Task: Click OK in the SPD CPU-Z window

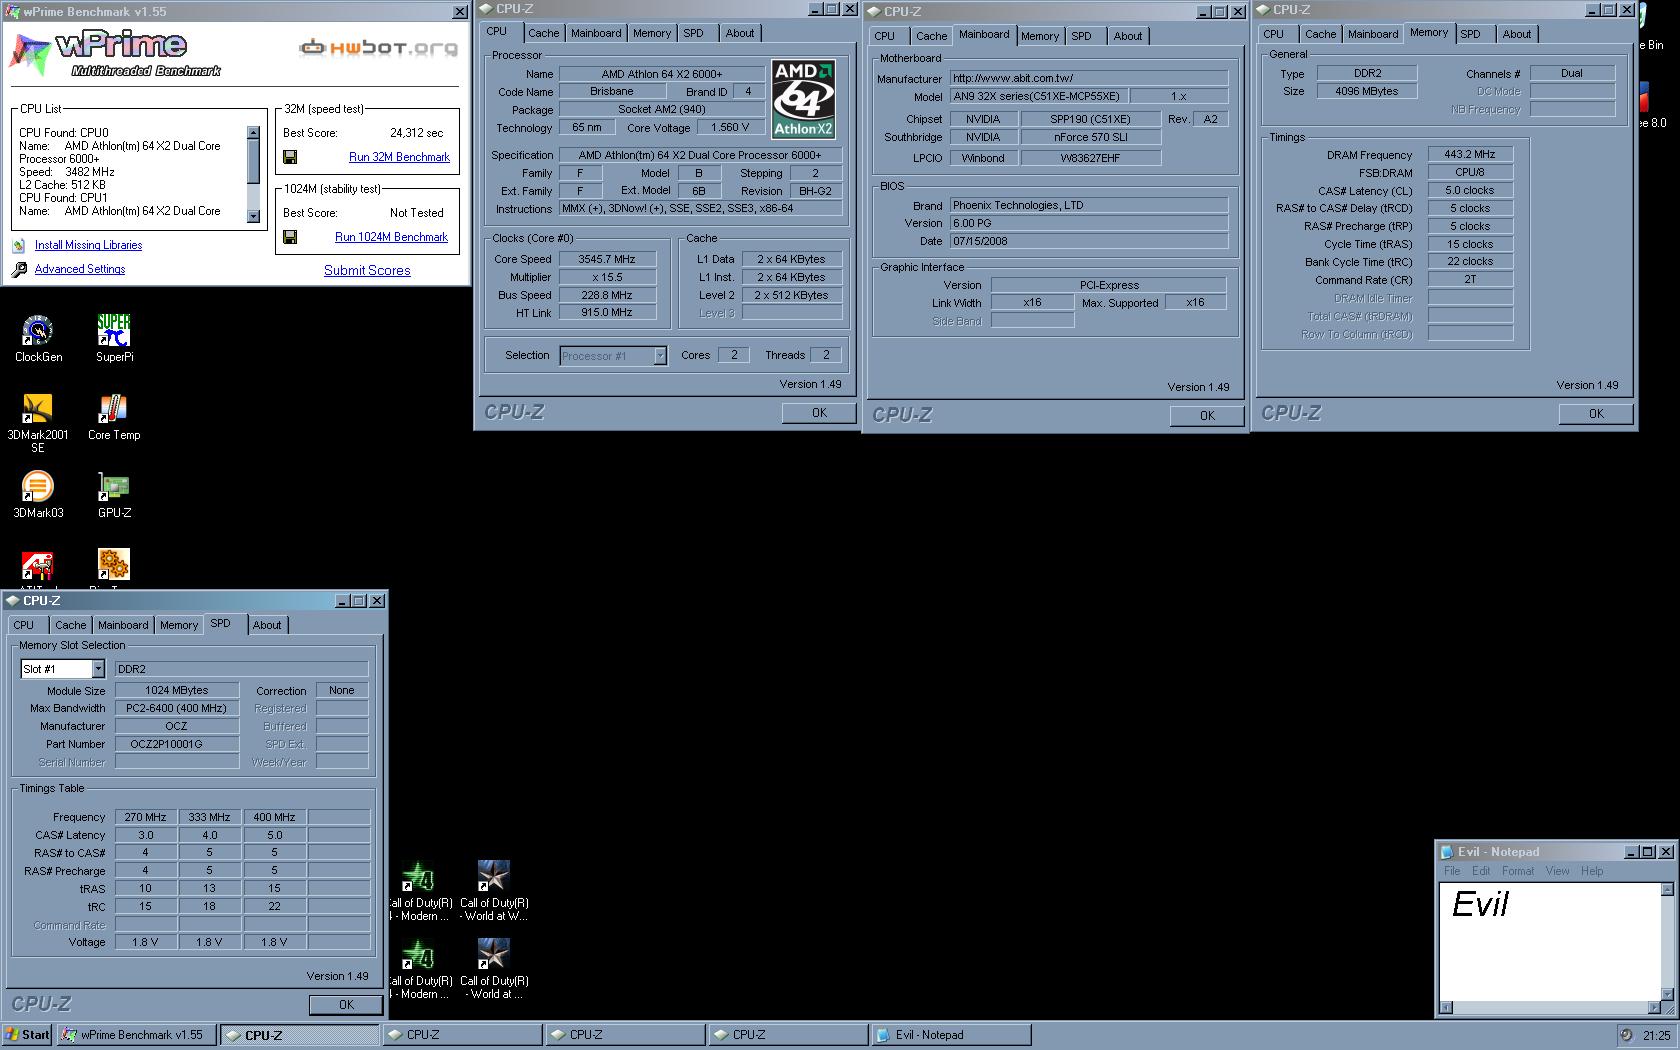Action: [346, 1004]
